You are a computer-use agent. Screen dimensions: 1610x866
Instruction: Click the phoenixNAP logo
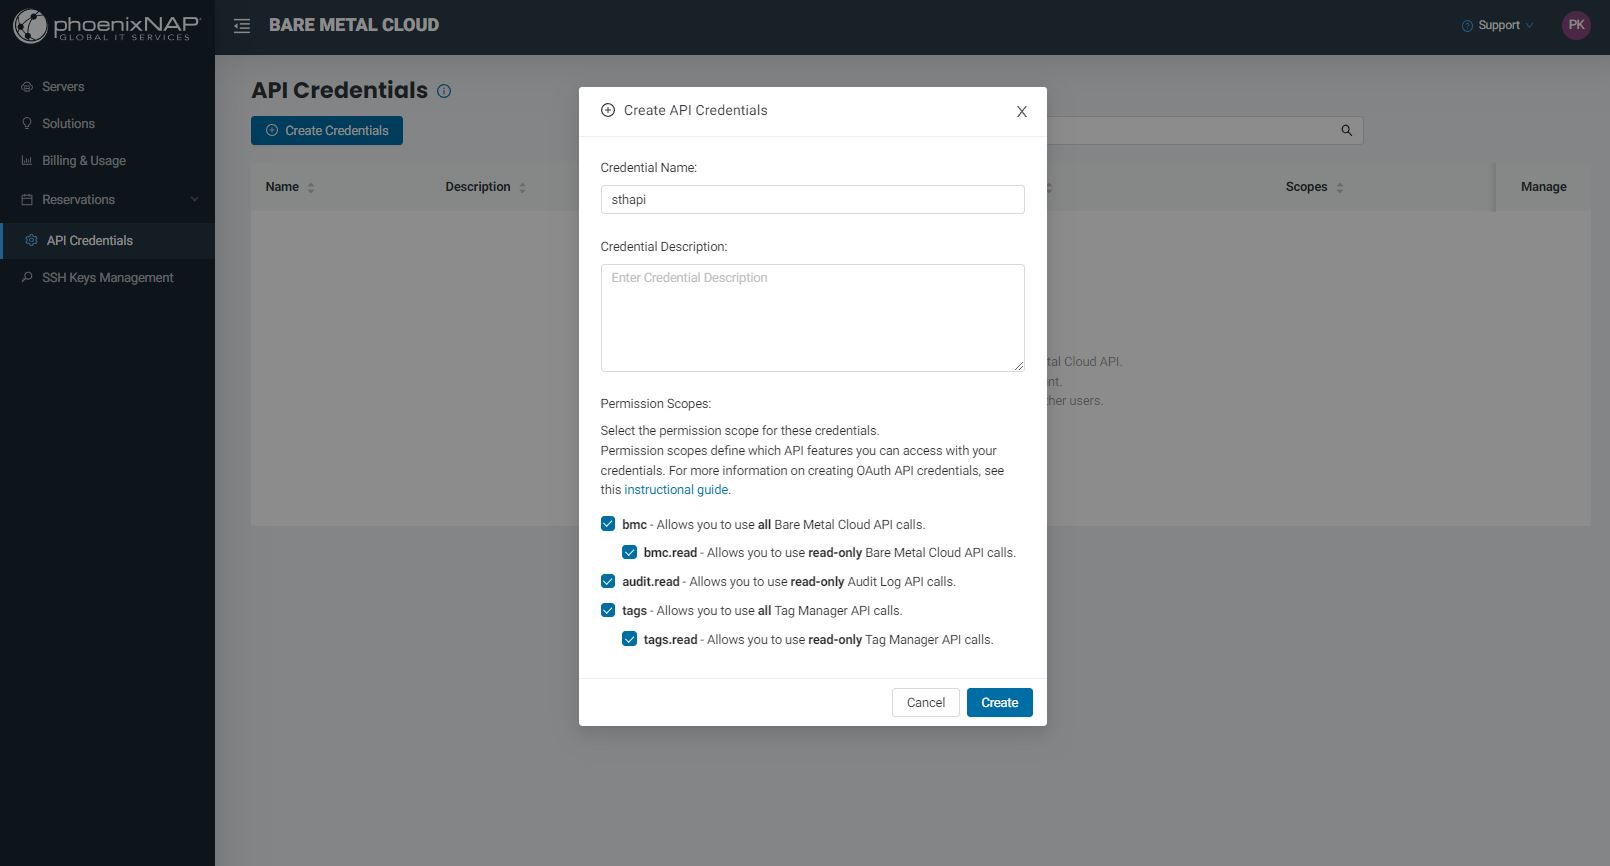coord(107,26)
